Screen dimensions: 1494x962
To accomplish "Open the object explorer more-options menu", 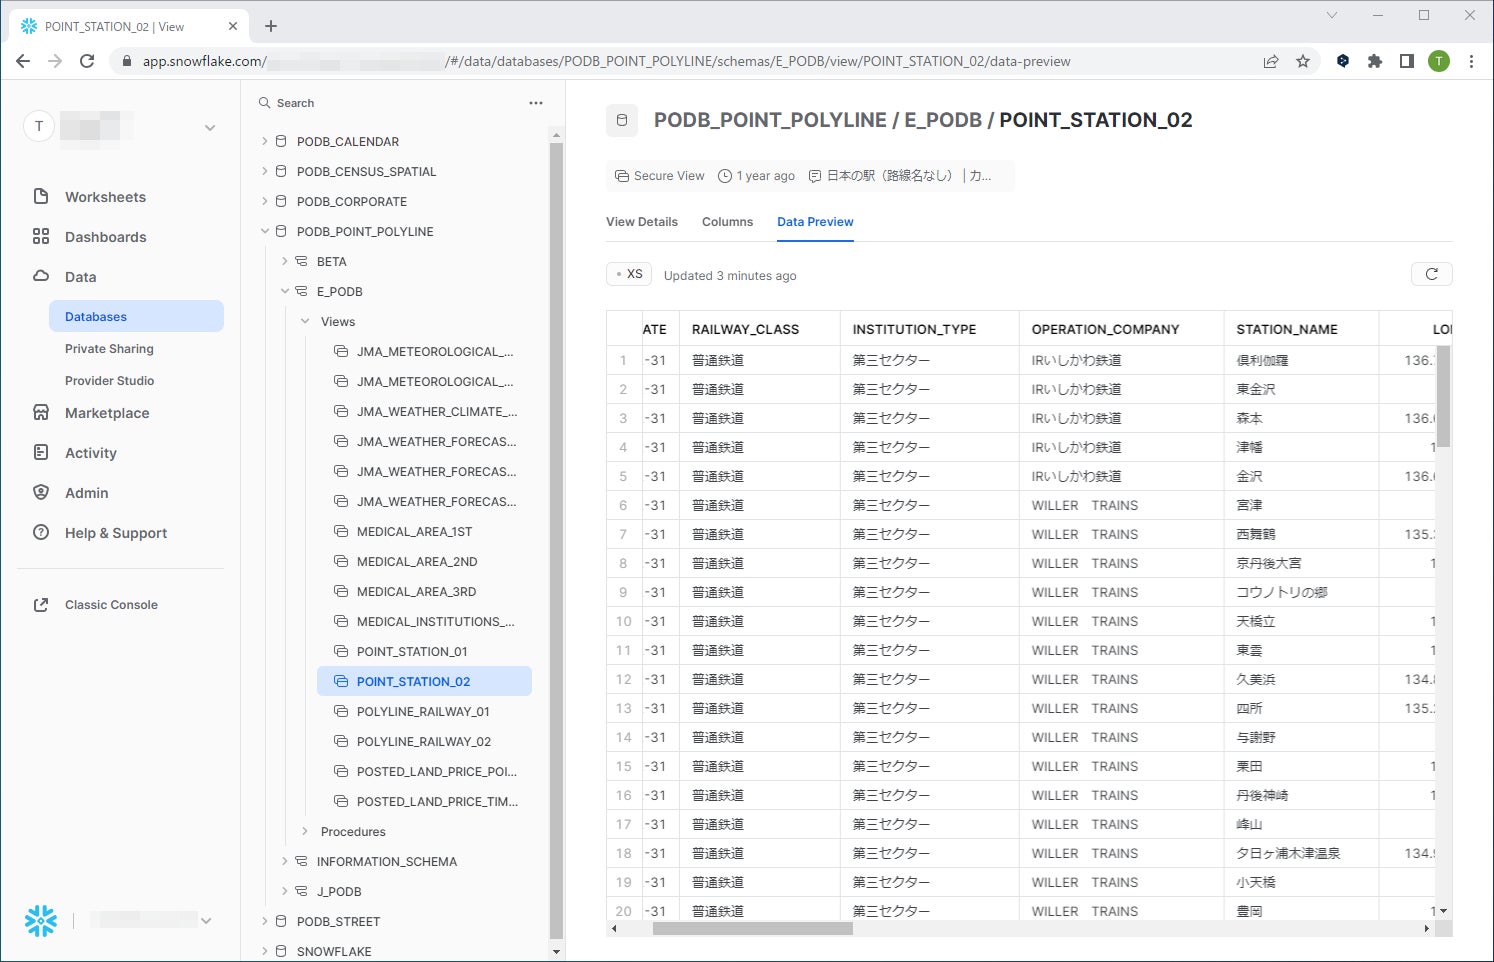I will (536, 103).
